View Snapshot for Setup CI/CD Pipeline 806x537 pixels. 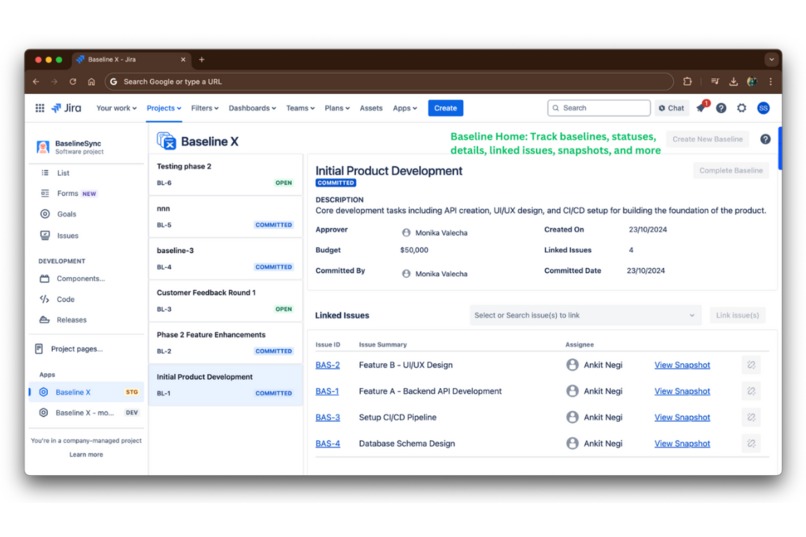682,417
